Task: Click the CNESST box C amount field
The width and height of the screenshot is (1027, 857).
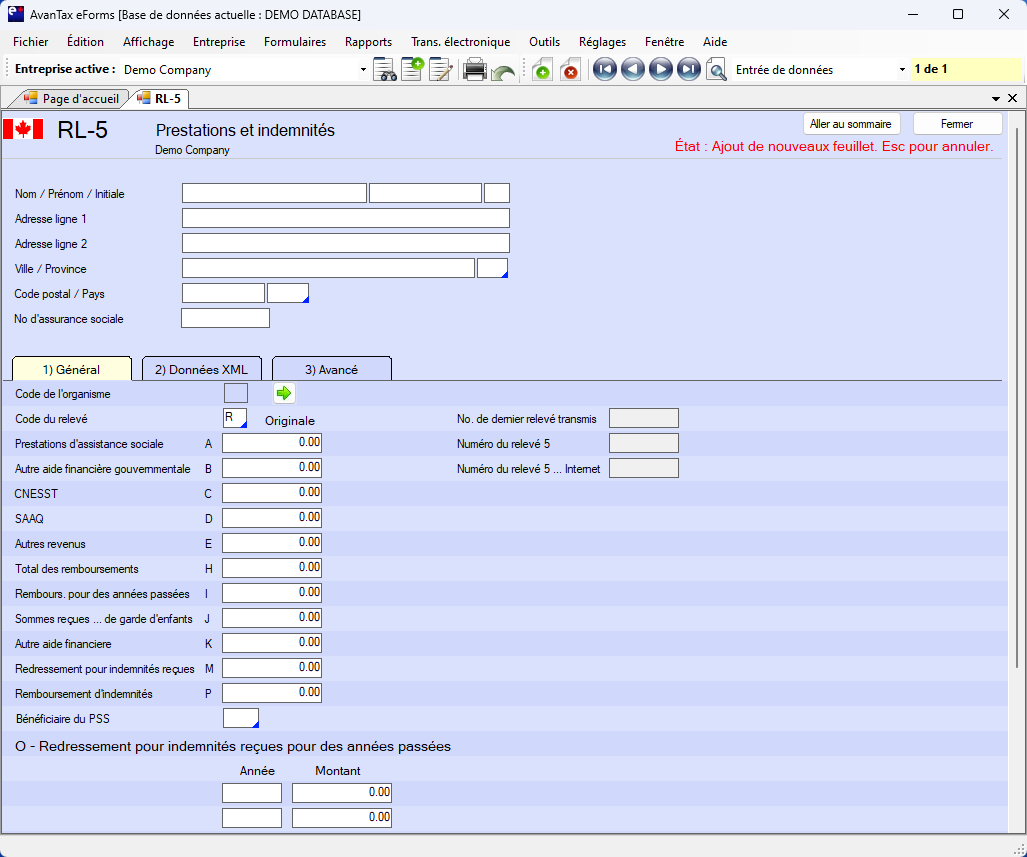Action: click(272, 493)
